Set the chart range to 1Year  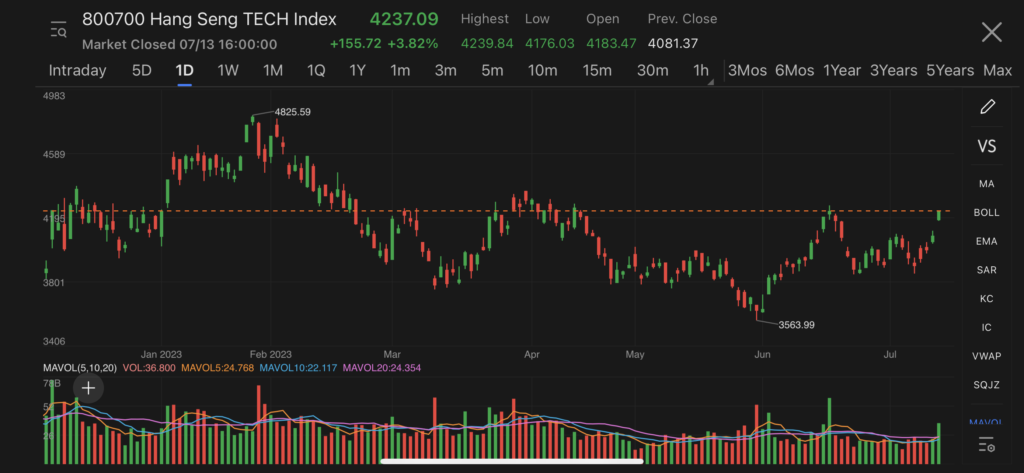point(842,71)
